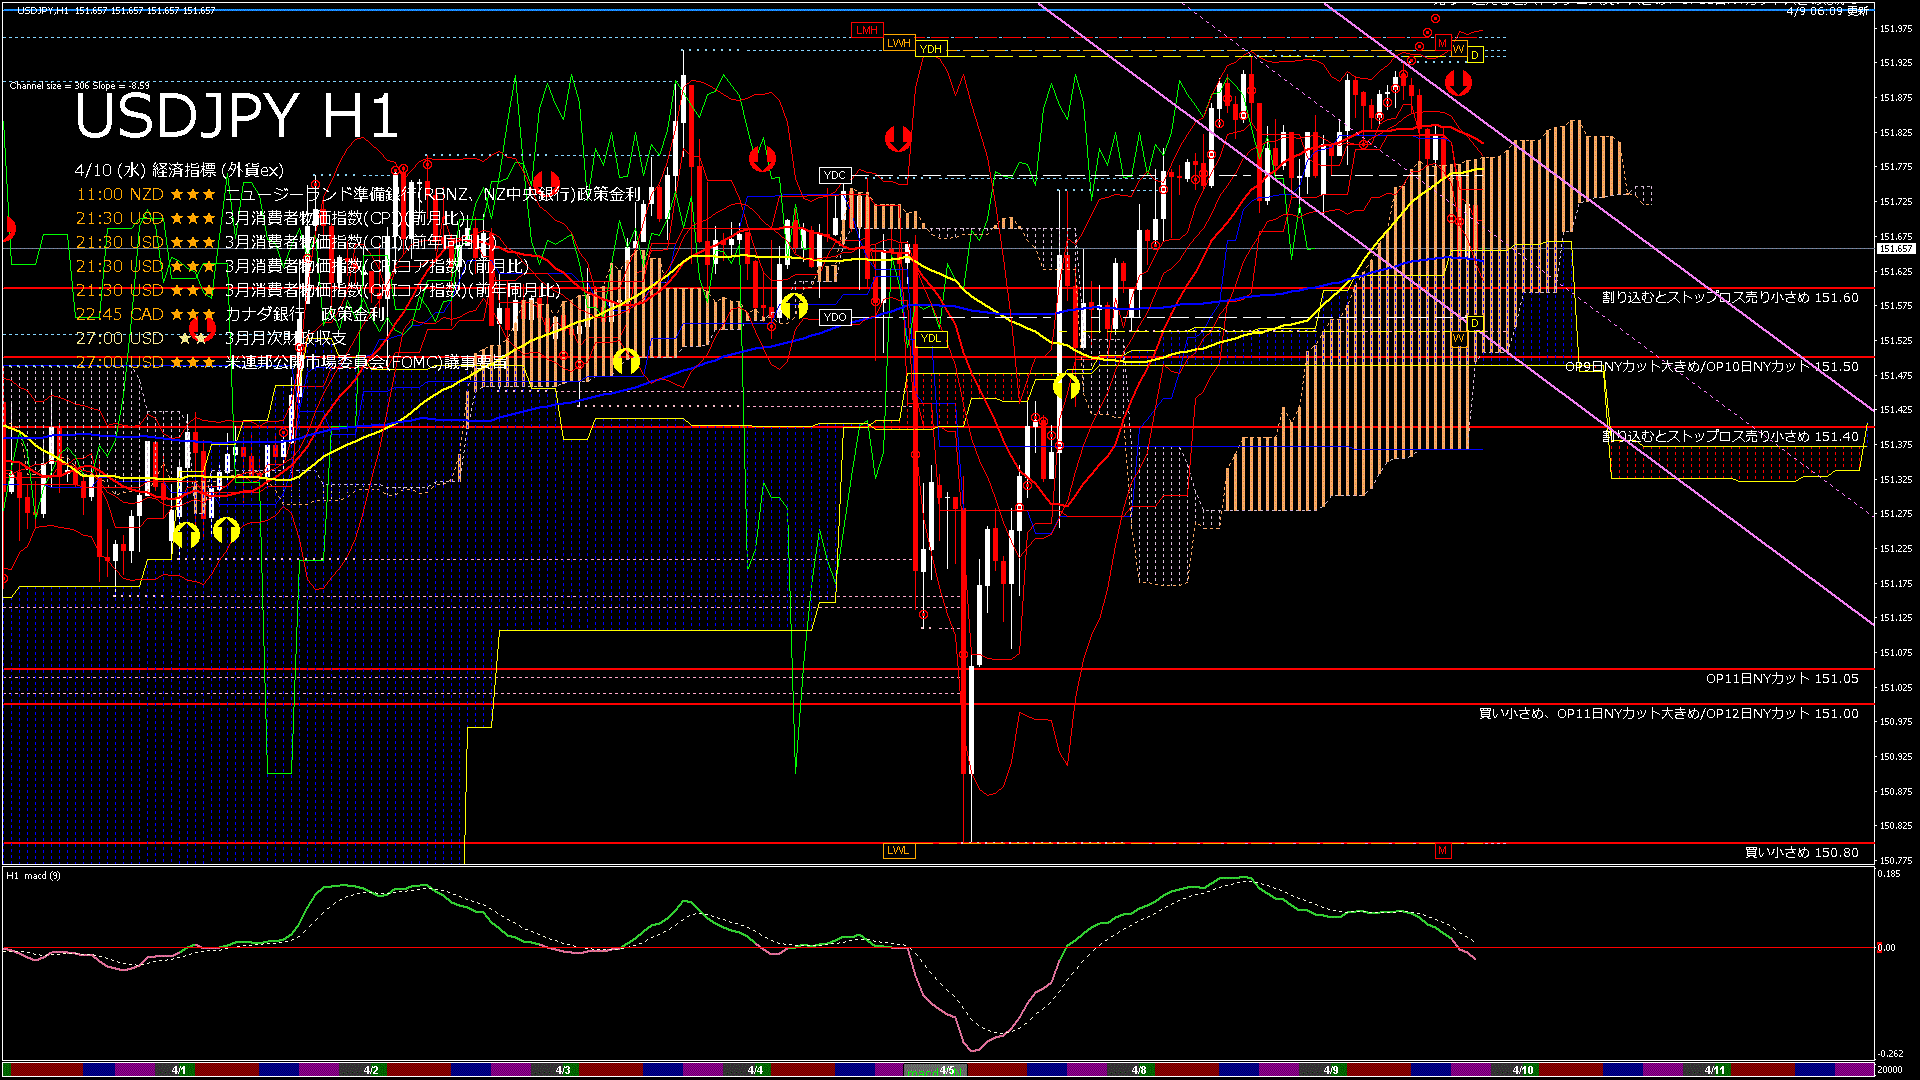Click the '4/9 06:09 更新' timestamp
This screenshot has width=1920, height=1080.
pyautogui.click(x=1827, y=10)
